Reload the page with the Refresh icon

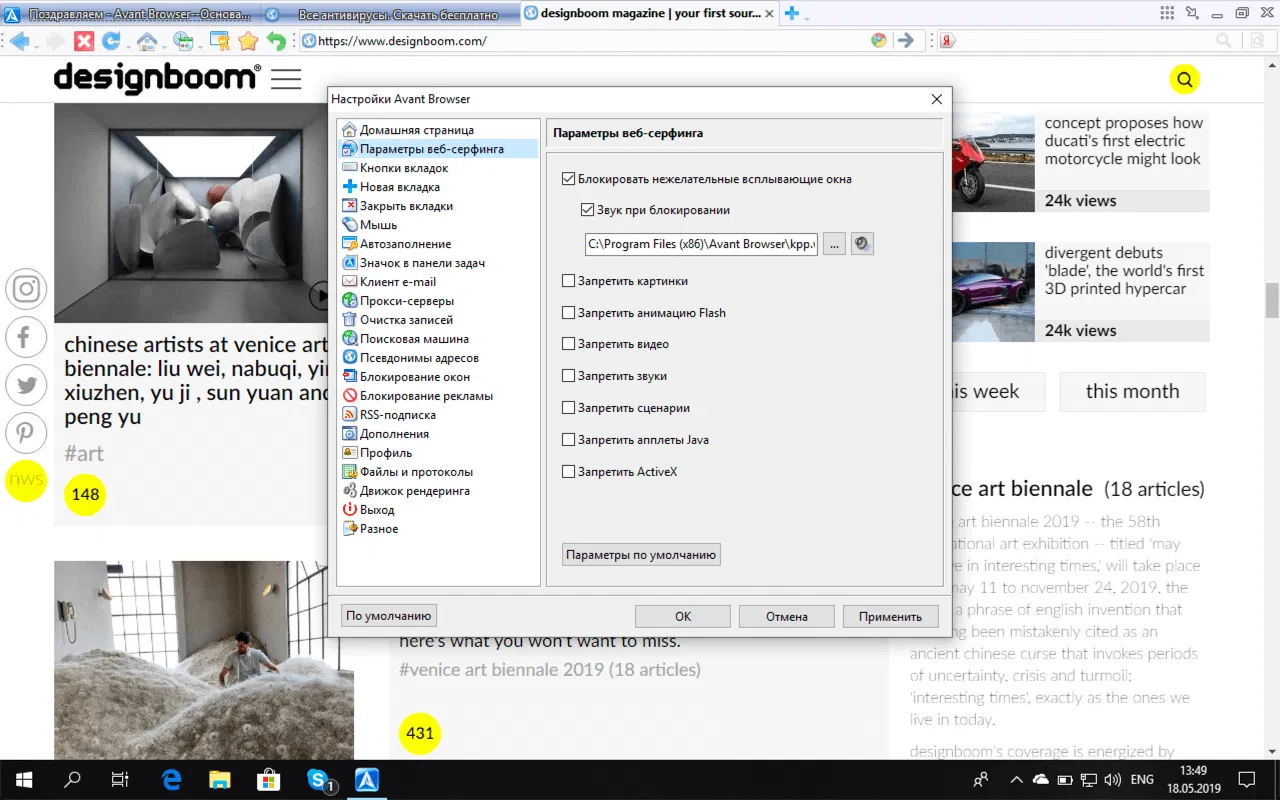(111, 41)
